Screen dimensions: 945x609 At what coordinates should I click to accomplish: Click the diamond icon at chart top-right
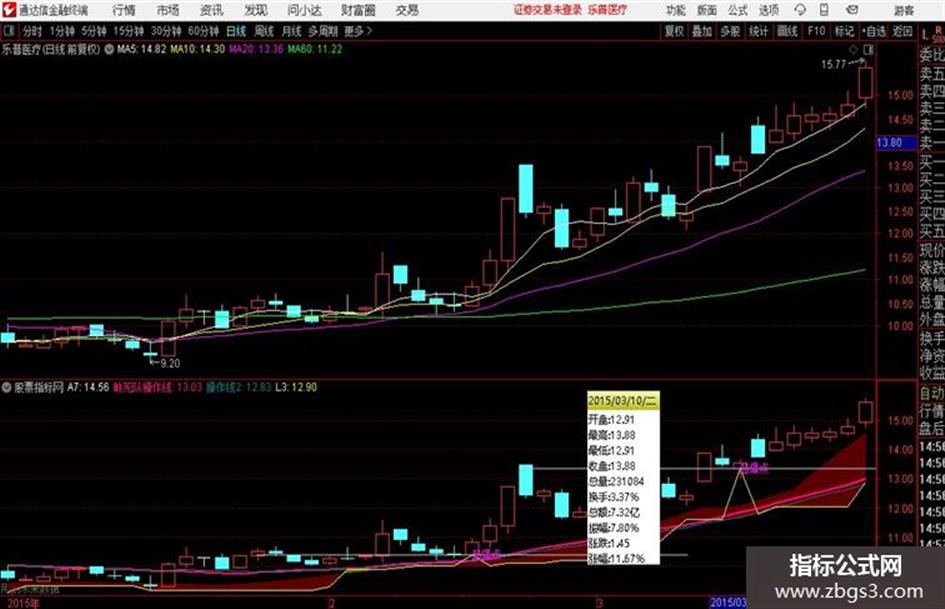(x=853, y=50)
